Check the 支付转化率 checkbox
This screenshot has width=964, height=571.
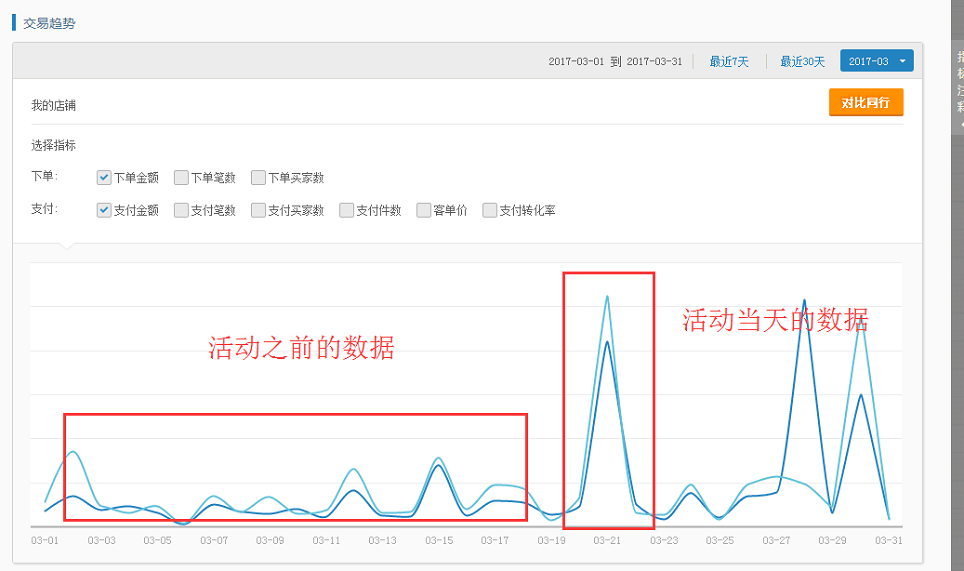pyautogui.click(x=490, y=210)
